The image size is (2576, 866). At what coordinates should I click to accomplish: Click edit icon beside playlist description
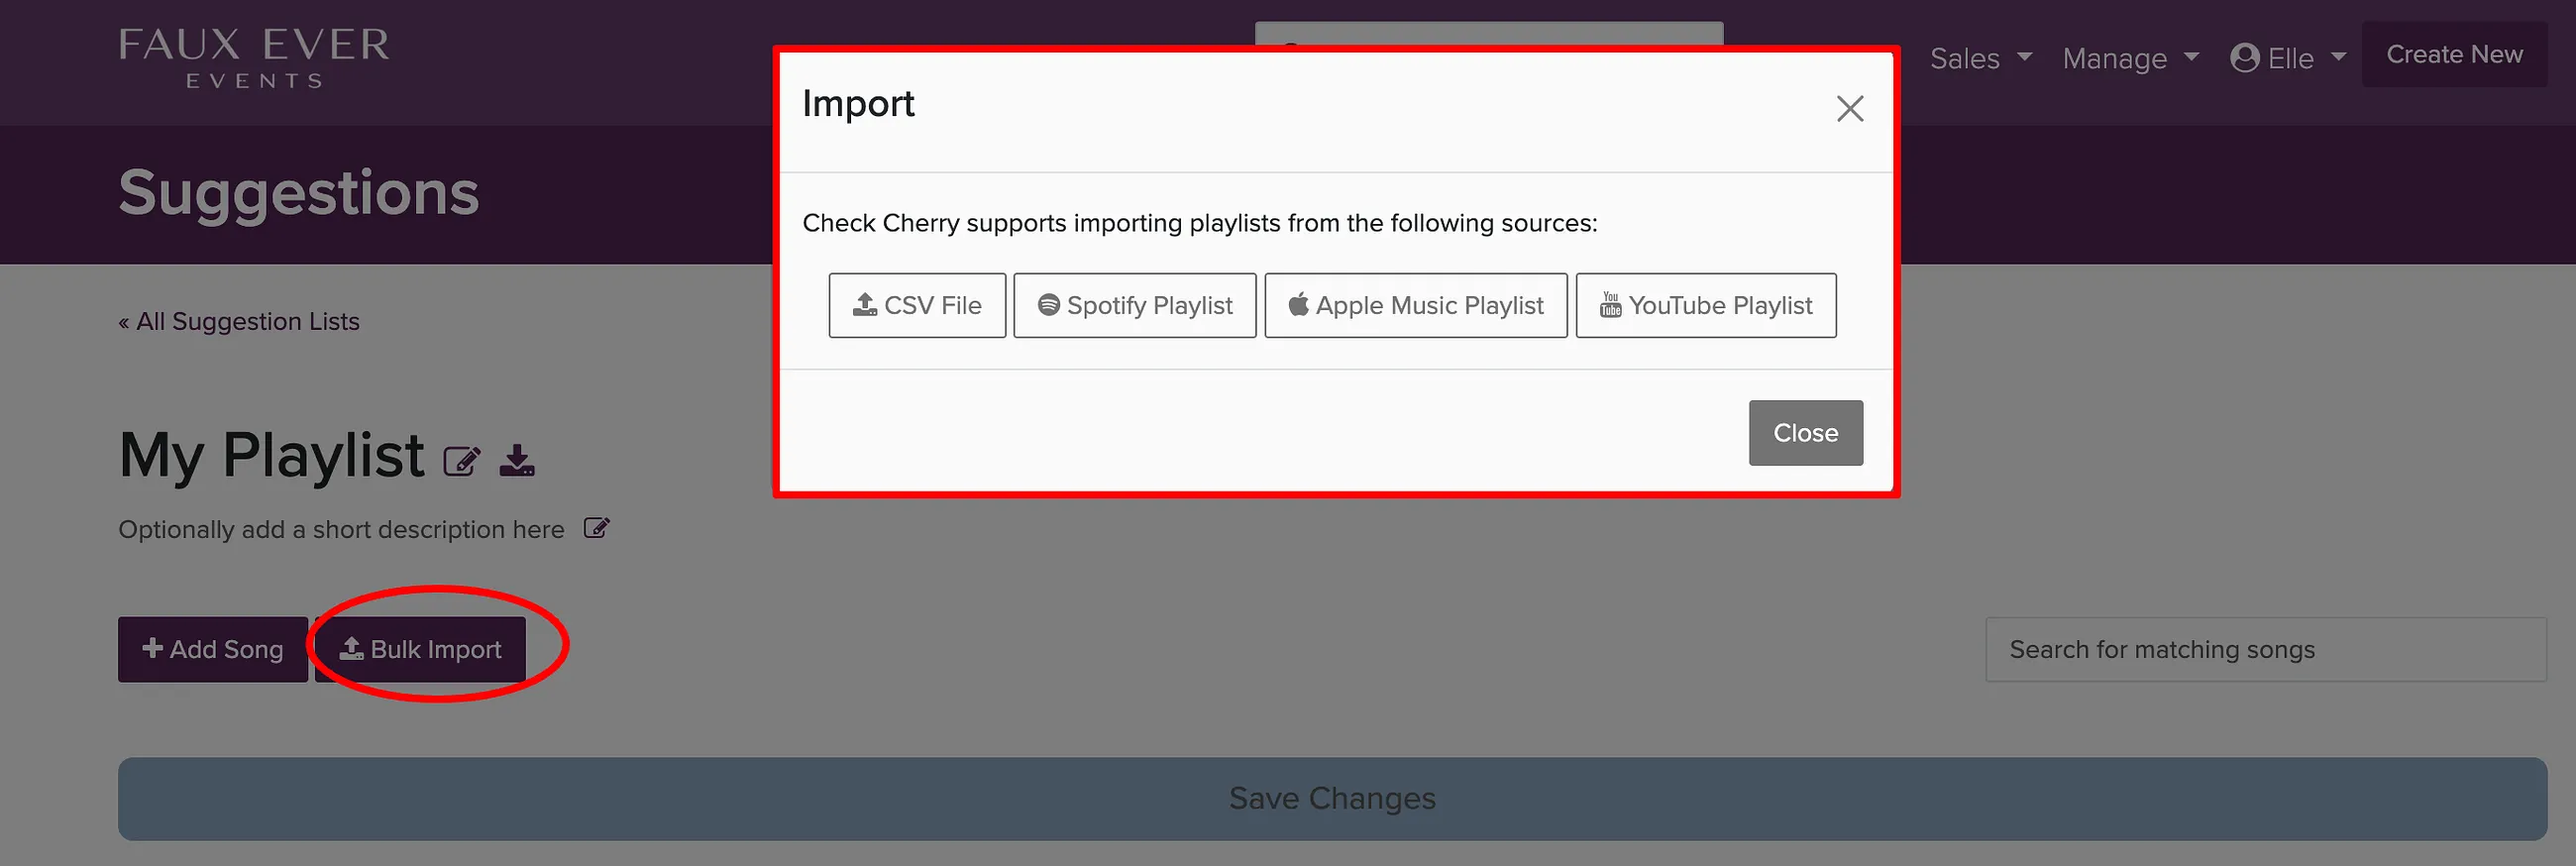pos(596,528)
